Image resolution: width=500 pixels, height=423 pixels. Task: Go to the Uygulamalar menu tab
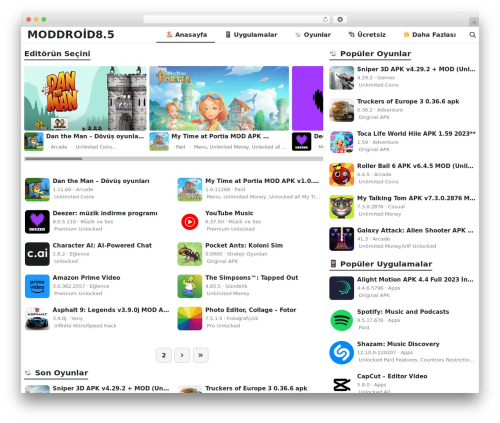tap(251, 35)
